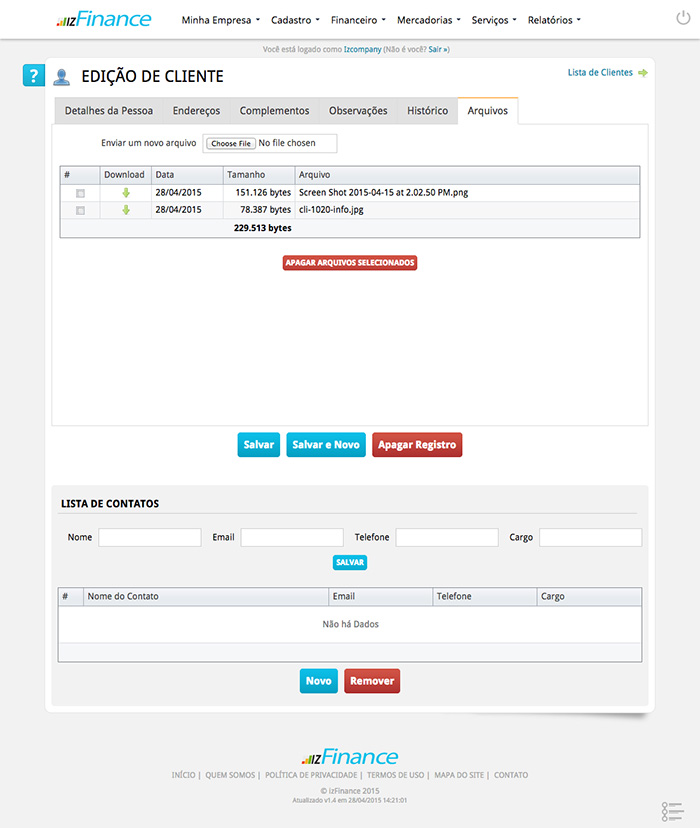
Task: Download the Screen Shot PNG file
Action: (126, 193)
